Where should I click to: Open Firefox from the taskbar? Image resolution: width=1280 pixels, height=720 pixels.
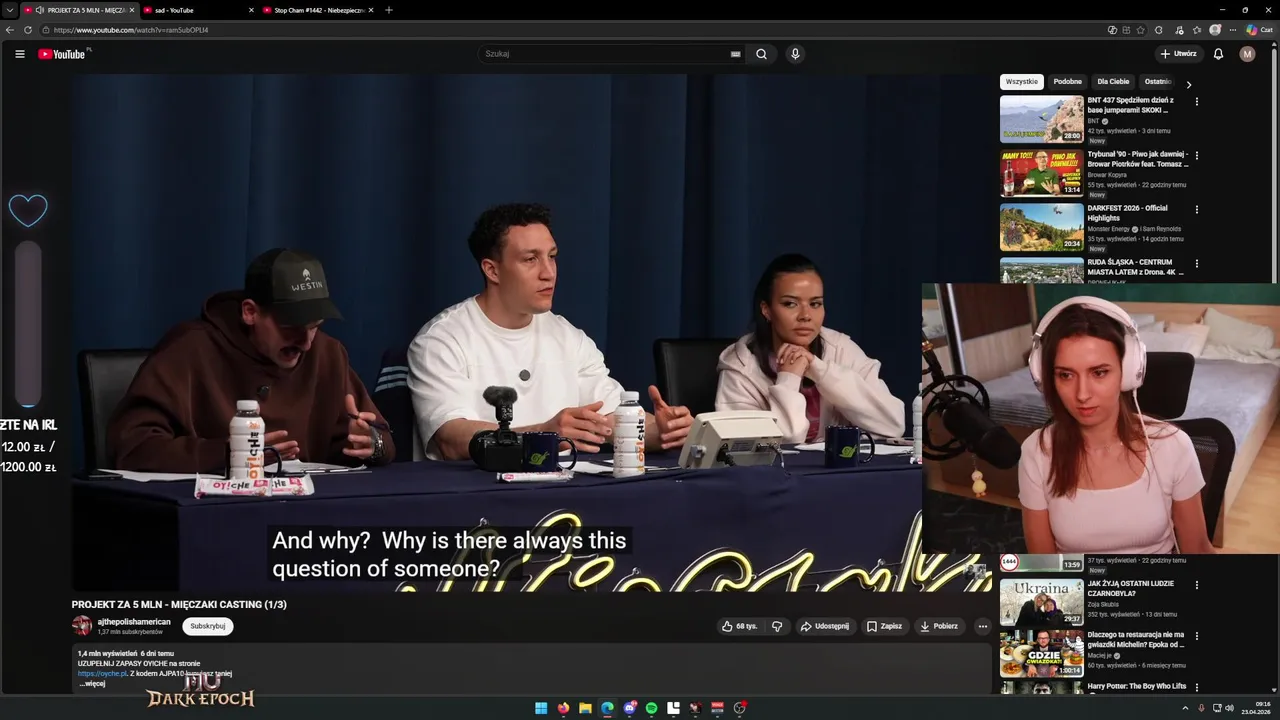click(563, 708)
